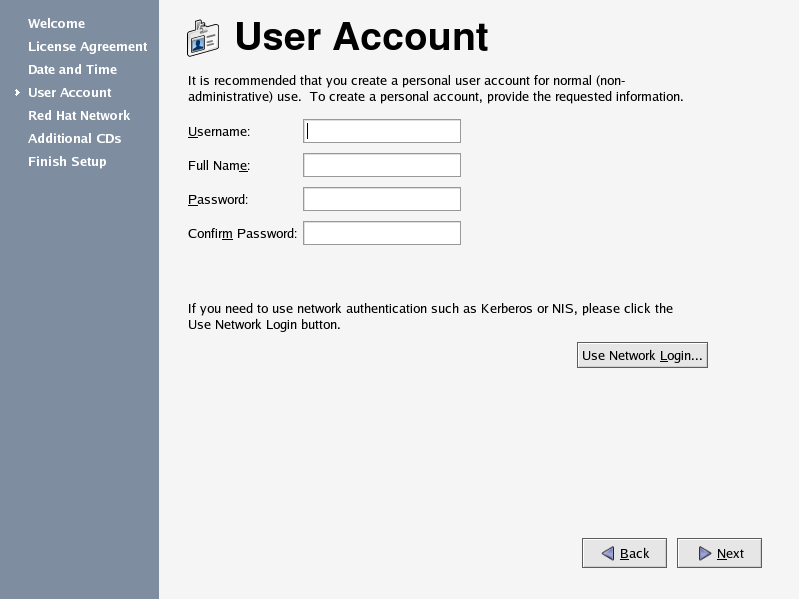
Task: Click the Confirm Password input box
Action: coord(382,233)
